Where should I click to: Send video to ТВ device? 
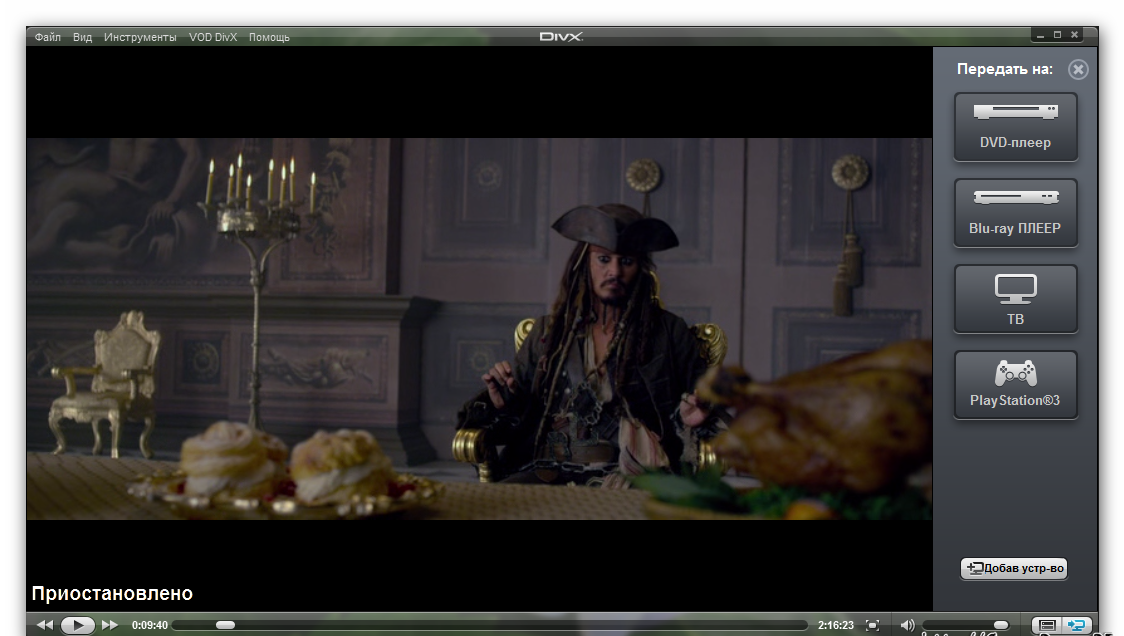(1015, 299)
